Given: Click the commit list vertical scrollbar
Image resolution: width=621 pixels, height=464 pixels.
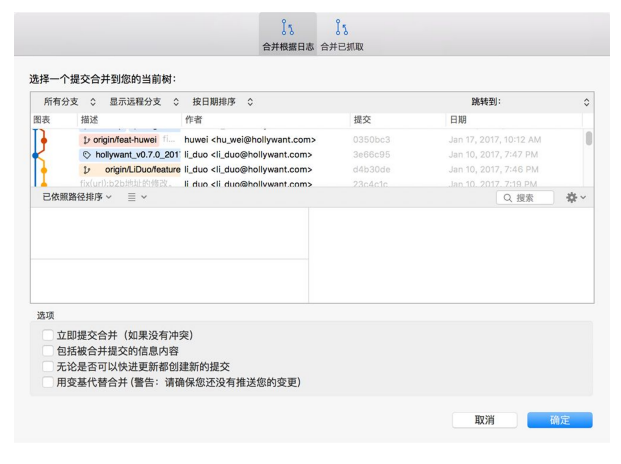Looking at the screenshot, I should click(588, 139).
